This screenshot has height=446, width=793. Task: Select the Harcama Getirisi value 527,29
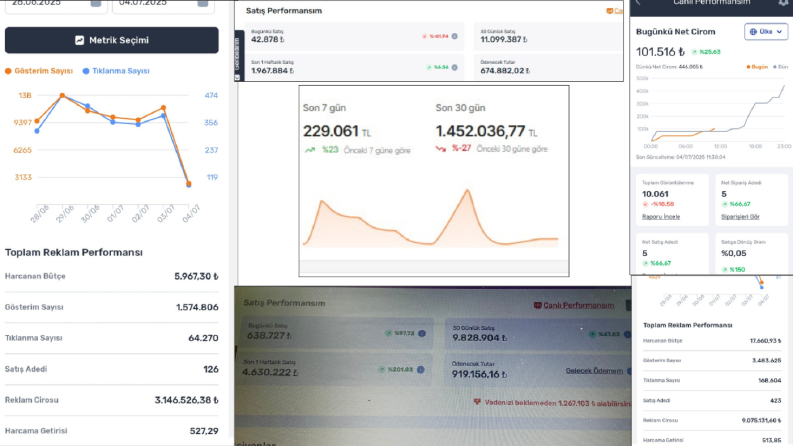point(204,431)
